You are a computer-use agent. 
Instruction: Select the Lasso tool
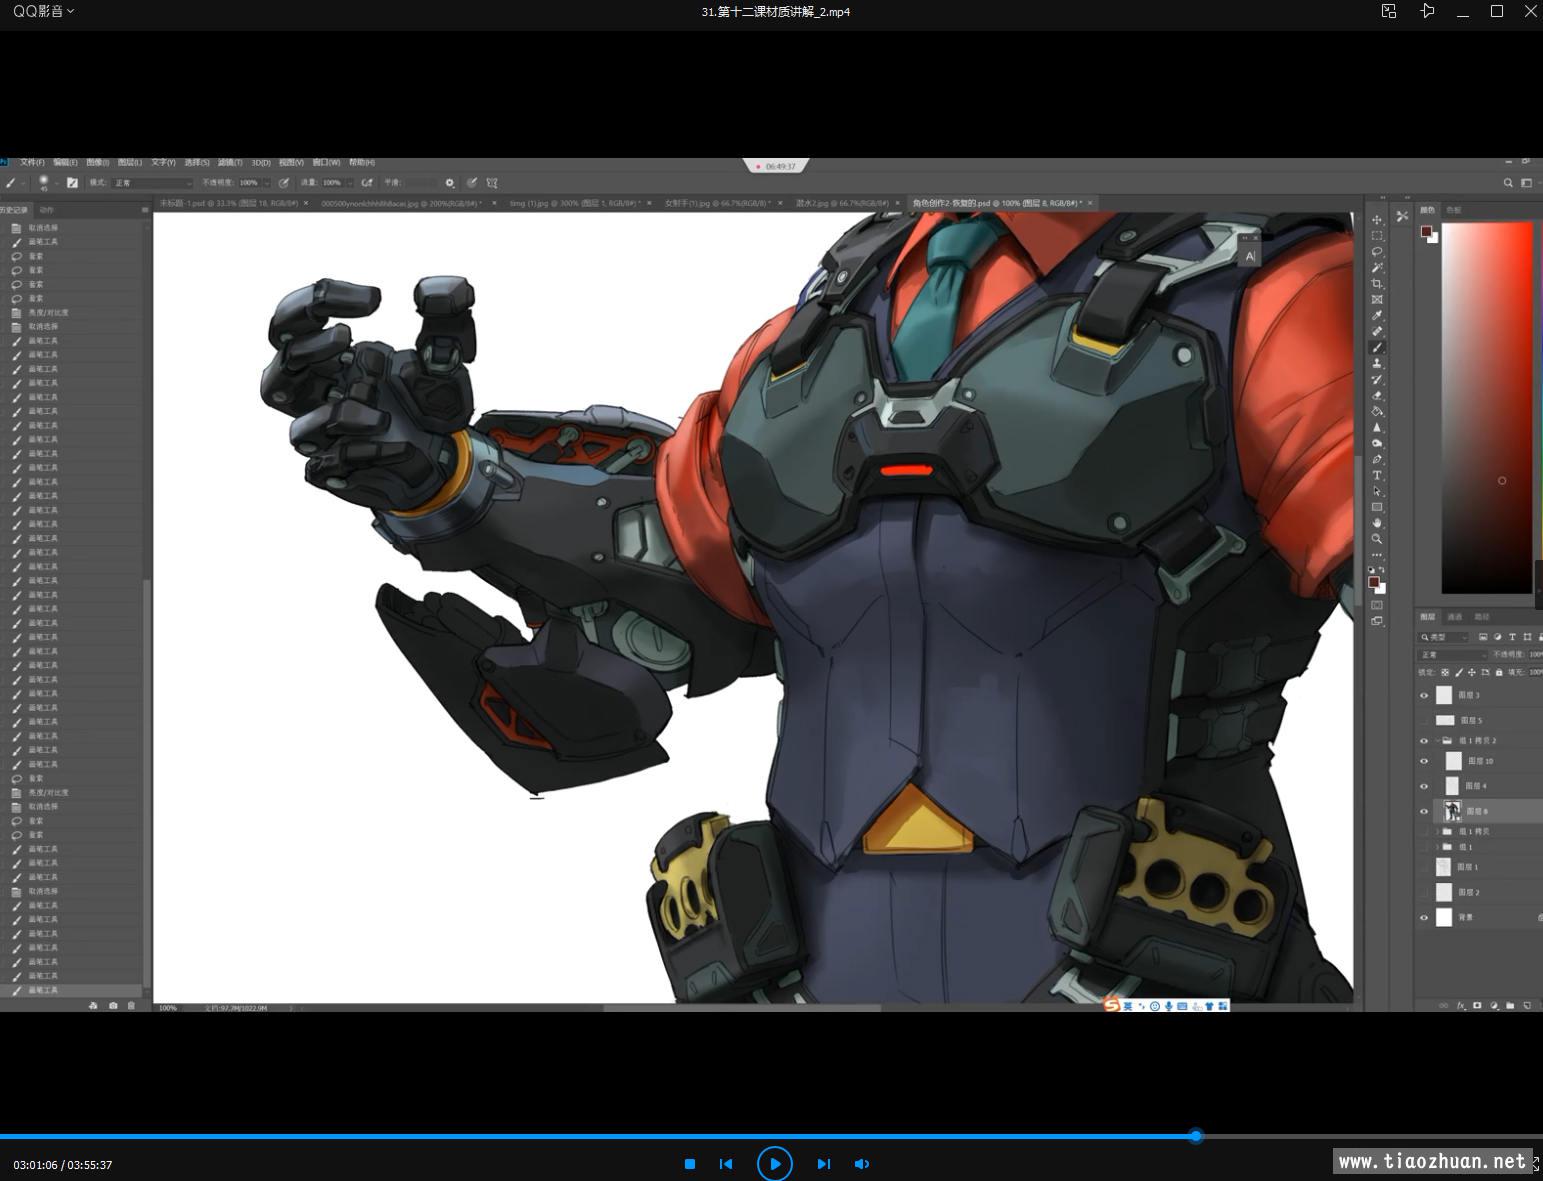click(x=1377, y=252)
